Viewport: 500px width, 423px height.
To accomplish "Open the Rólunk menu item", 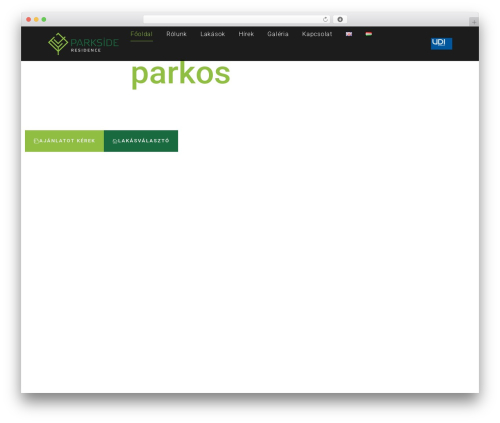I will pyautogui.click(x=176, y=34).
